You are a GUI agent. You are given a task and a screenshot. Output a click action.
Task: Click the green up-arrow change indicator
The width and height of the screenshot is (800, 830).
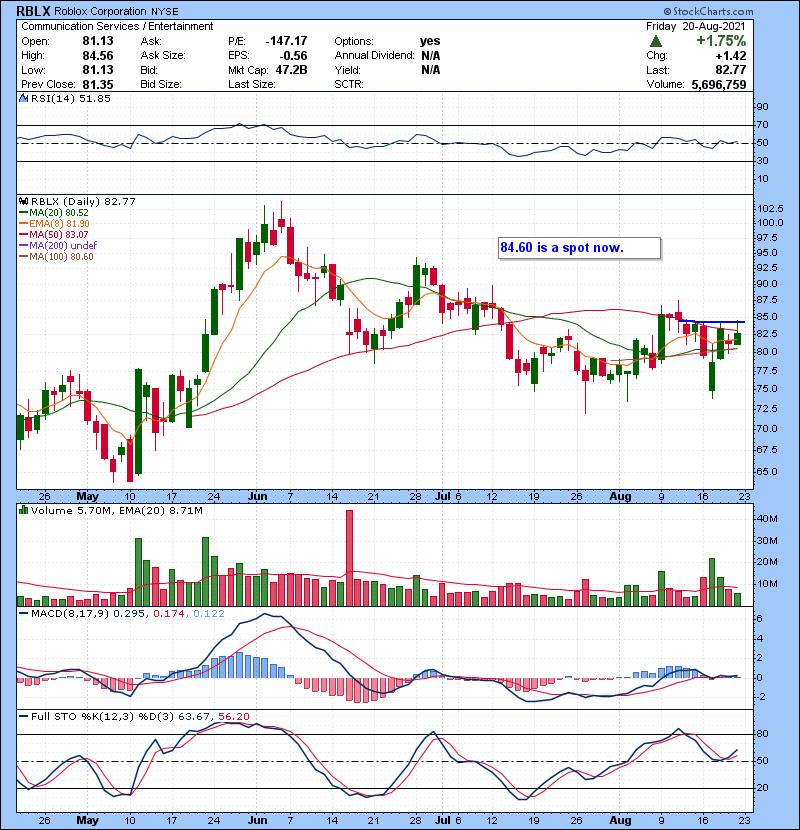click(655, 41)
